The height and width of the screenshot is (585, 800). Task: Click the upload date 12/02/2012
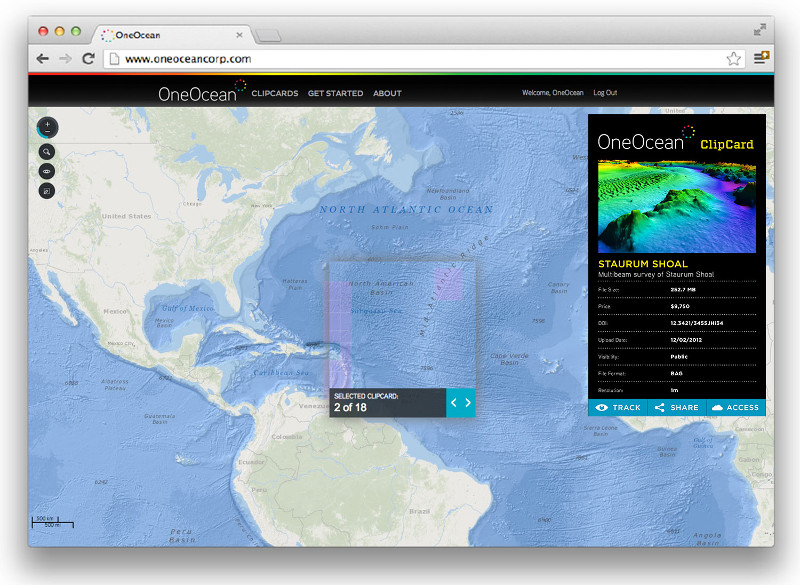tap(686, 340)
